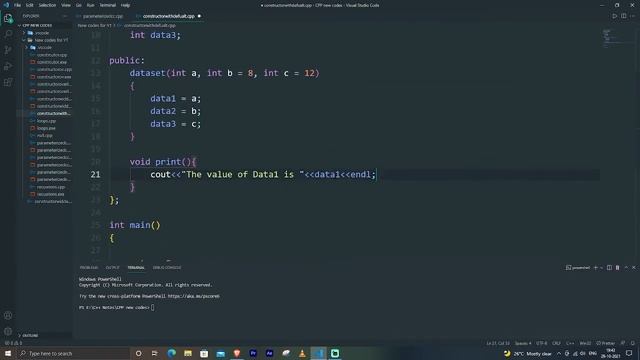
Task: Open Microsoft Edge from taskbar
Action: pyautogui.click(x=171, y=353)
